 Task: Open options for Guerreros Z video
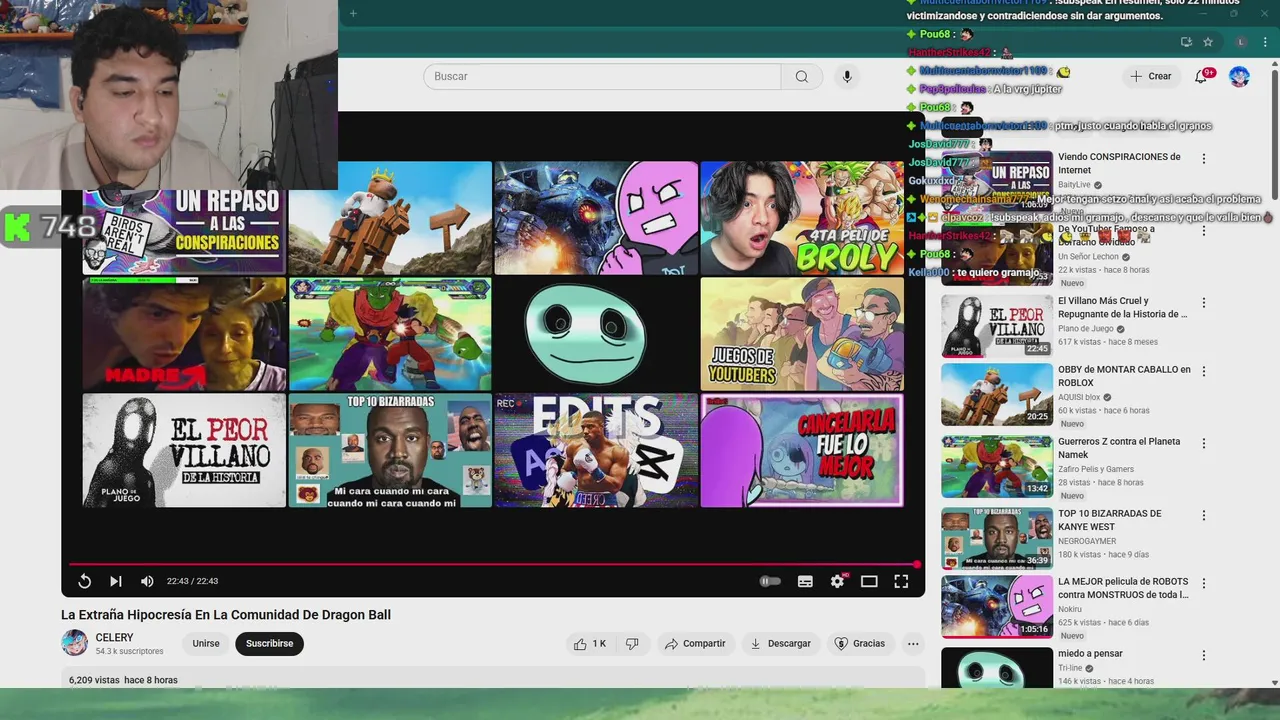click(x=1204, y=443)
